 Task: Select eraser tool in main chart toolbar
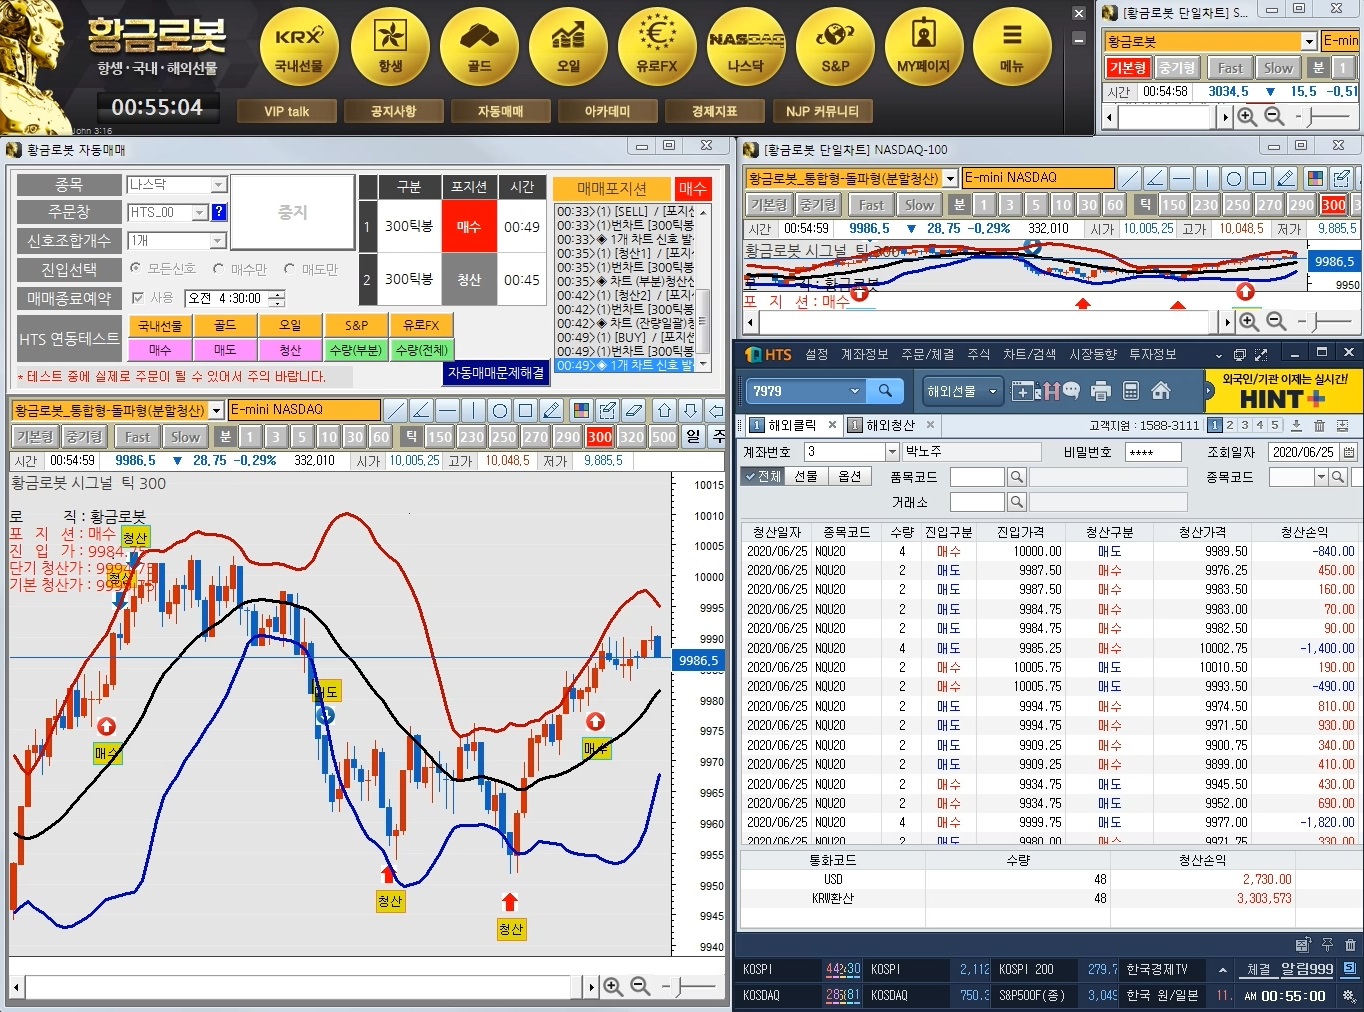point(634,410)
